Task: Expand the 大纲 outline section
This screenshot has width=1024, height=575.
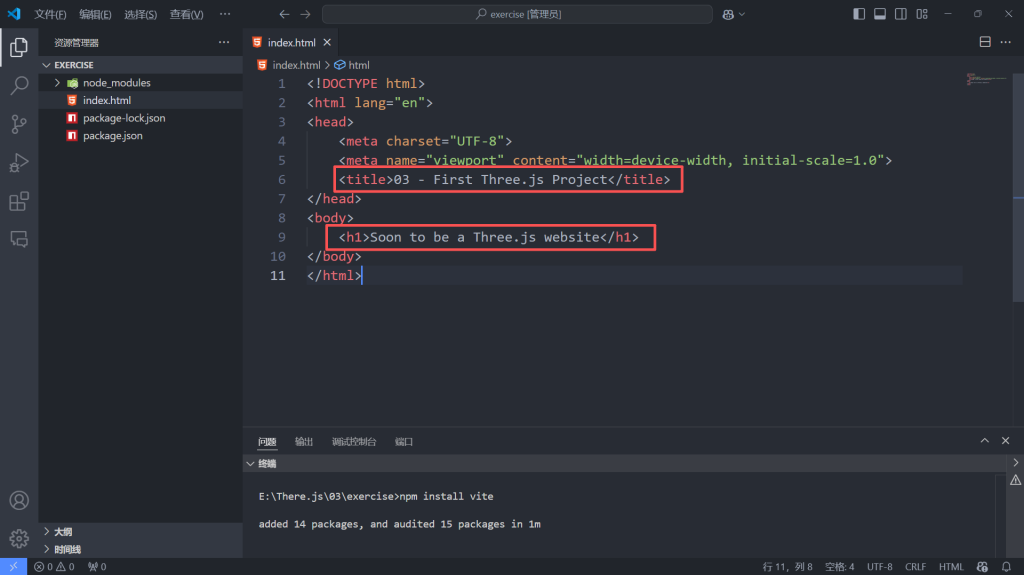Action: tap(46, 532)
